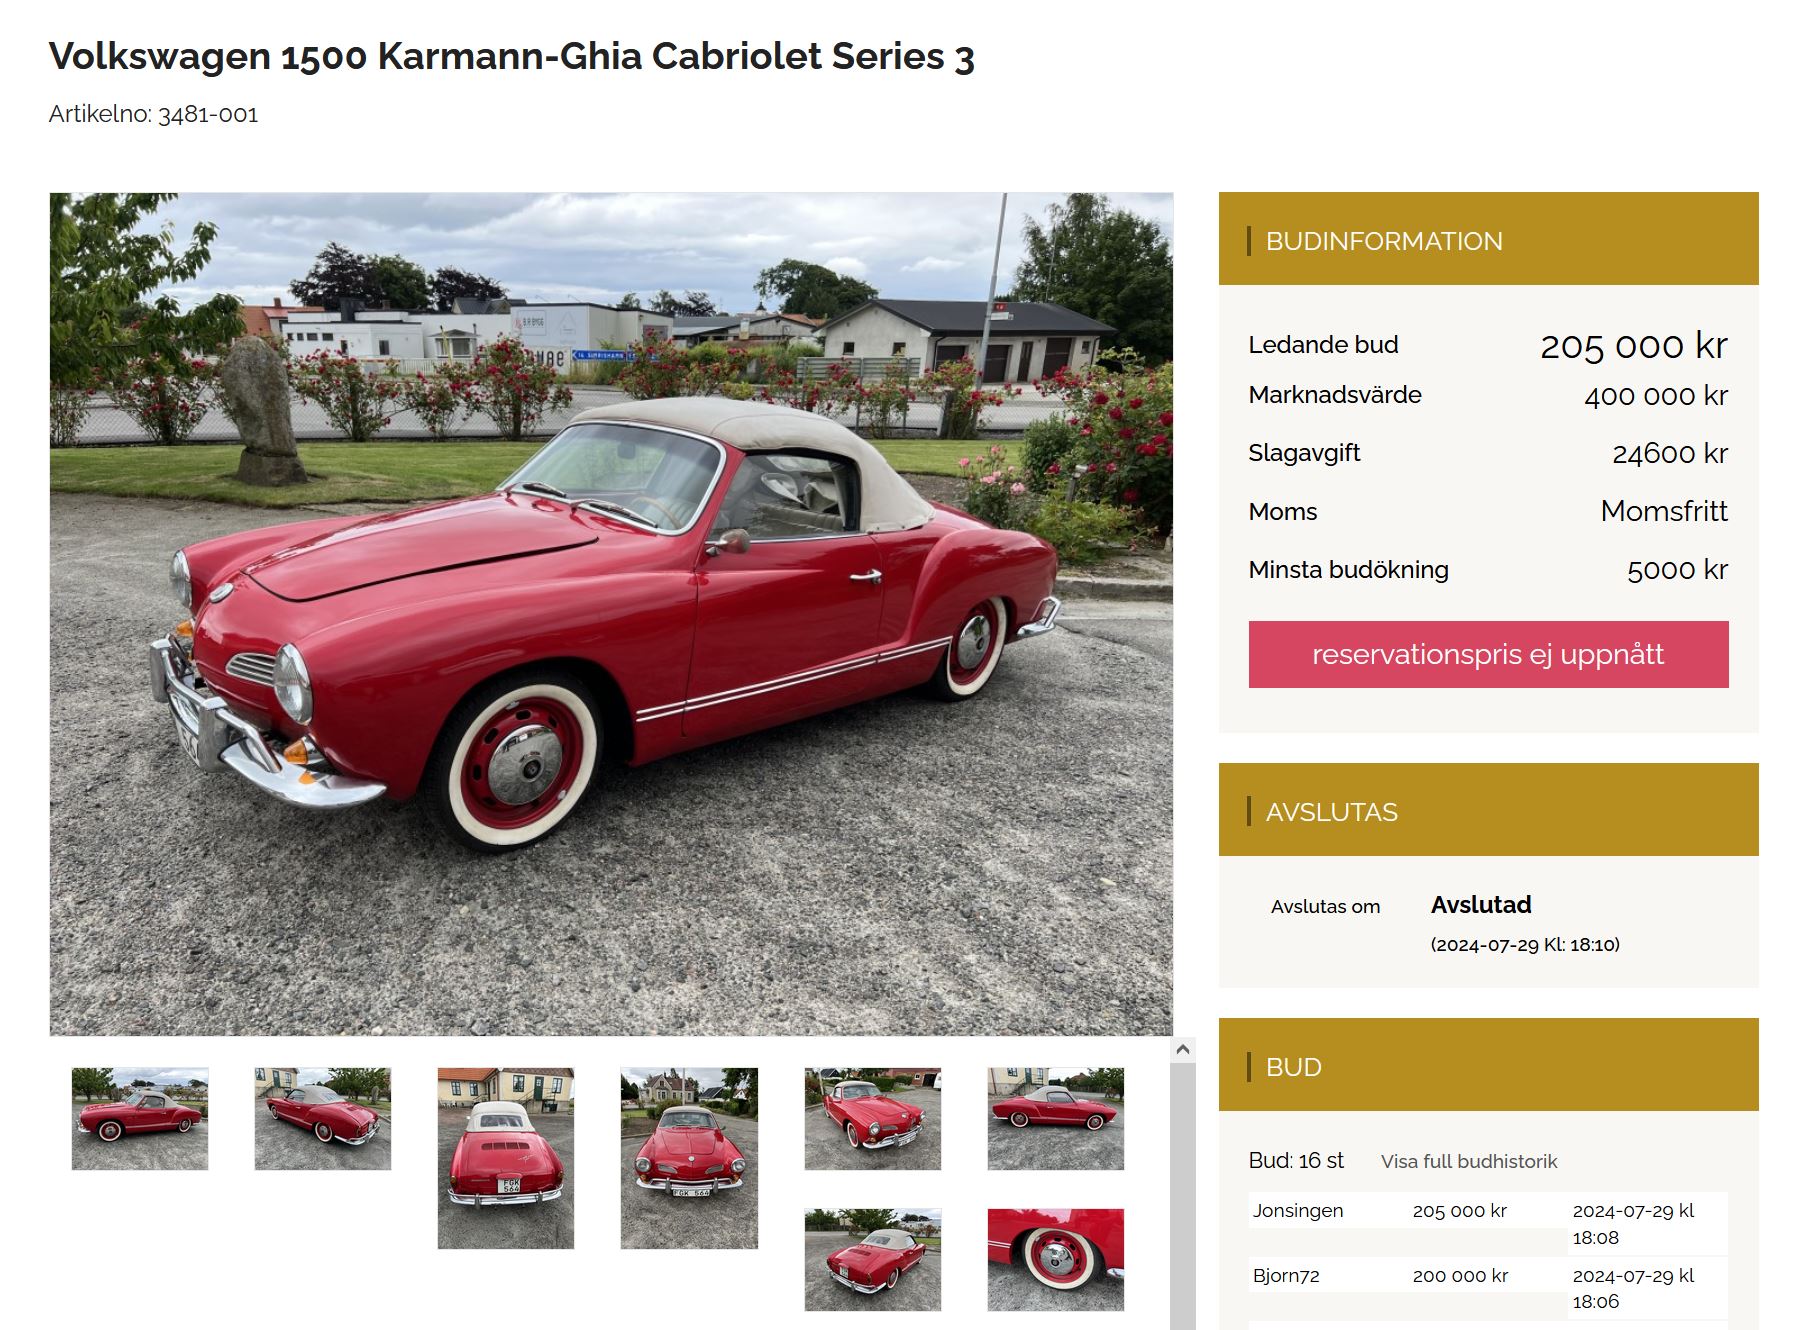
Task: Select the side profile thumbnail facing right
Action: [1056, 1118]
